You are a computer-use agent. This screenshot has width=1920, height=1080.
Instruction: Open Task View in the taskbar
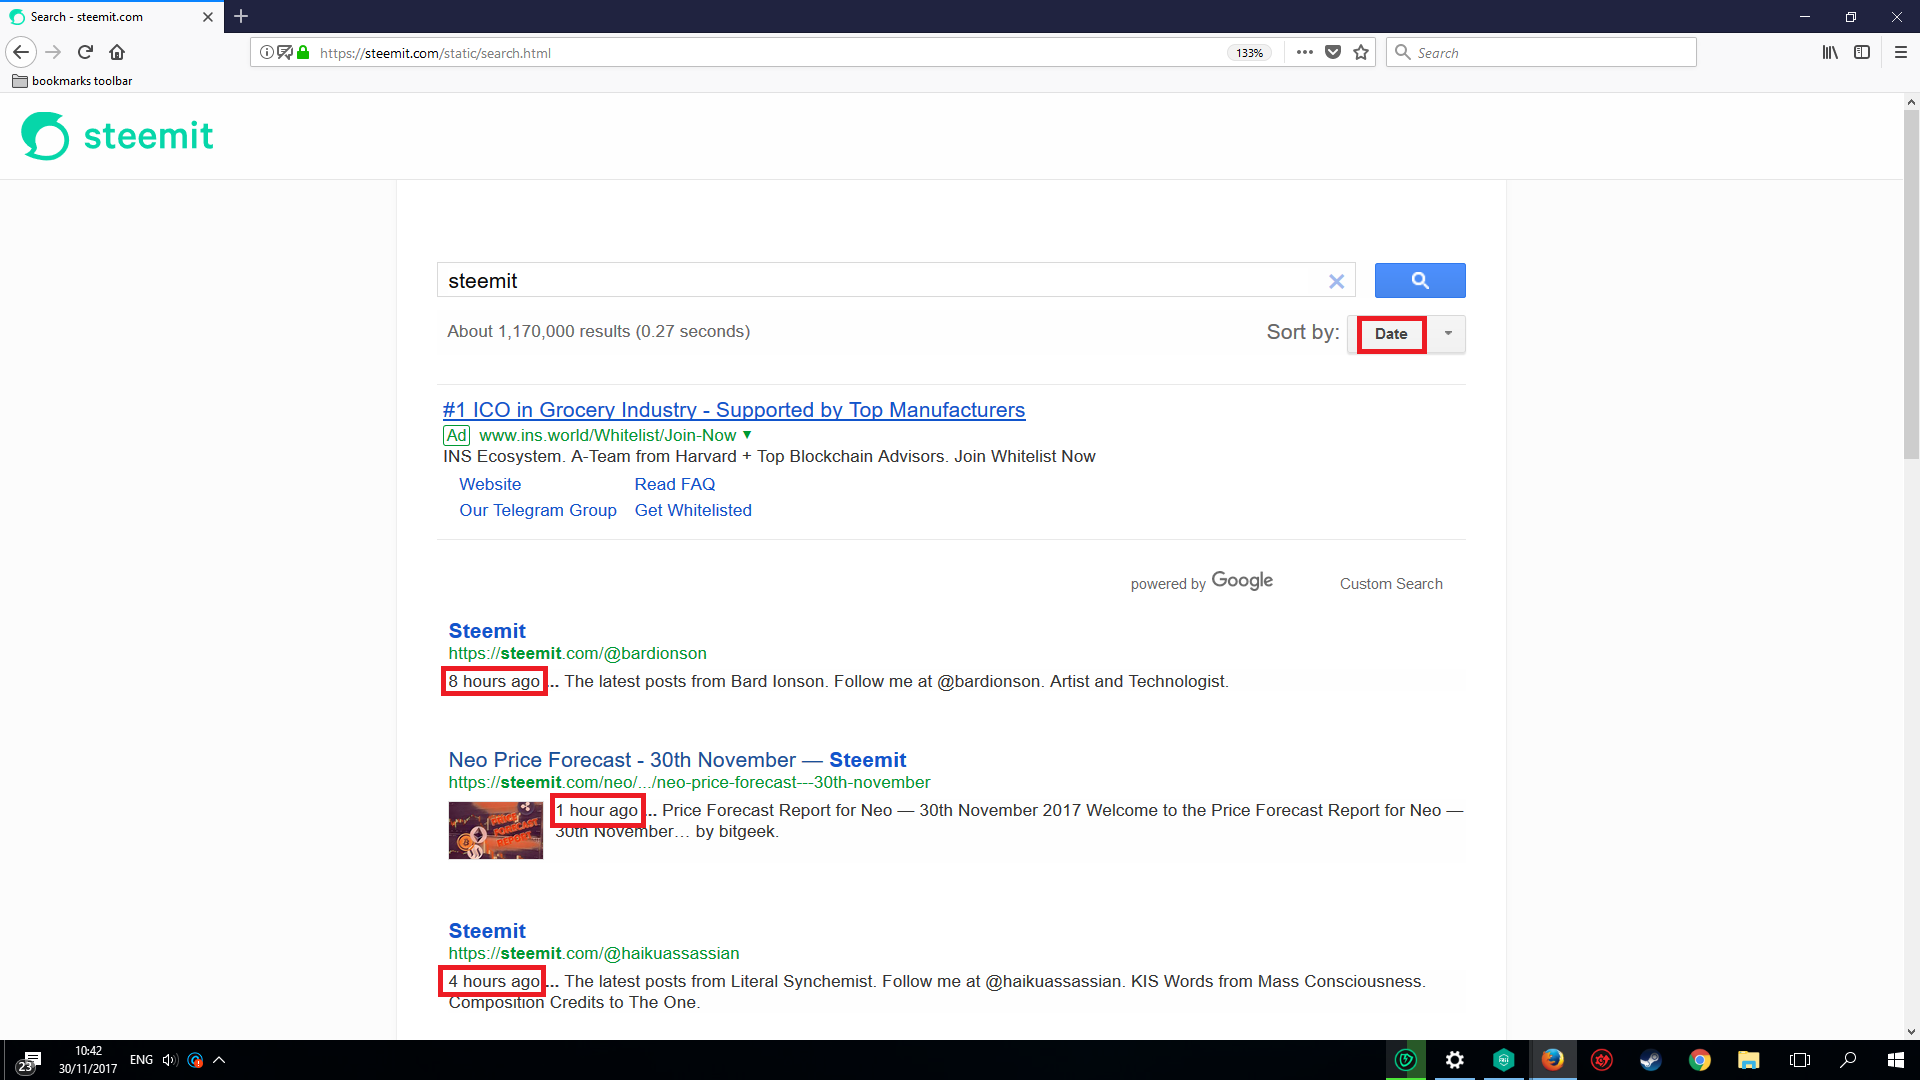pyautogui.click(x=1799, y=1060)
